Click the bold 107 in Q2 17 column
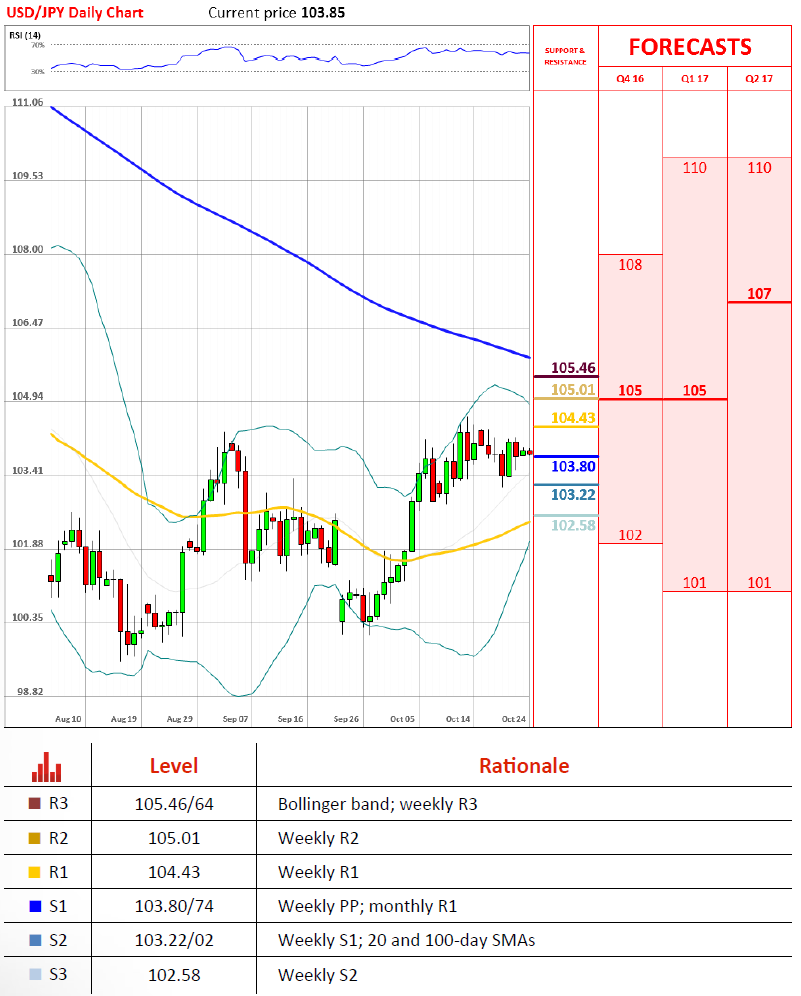 pos(759,293)
